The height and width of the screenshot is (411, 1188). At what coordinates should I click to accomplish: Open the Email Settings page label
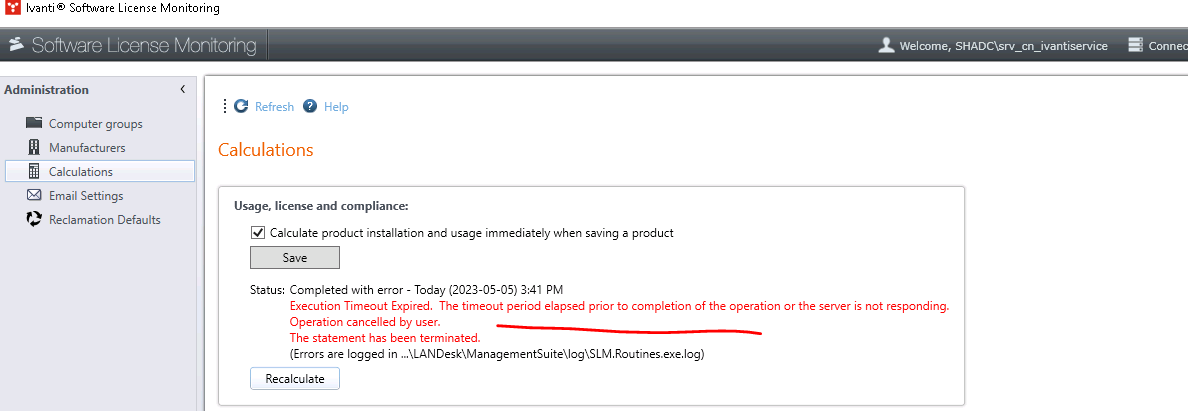tap(86, 195)
